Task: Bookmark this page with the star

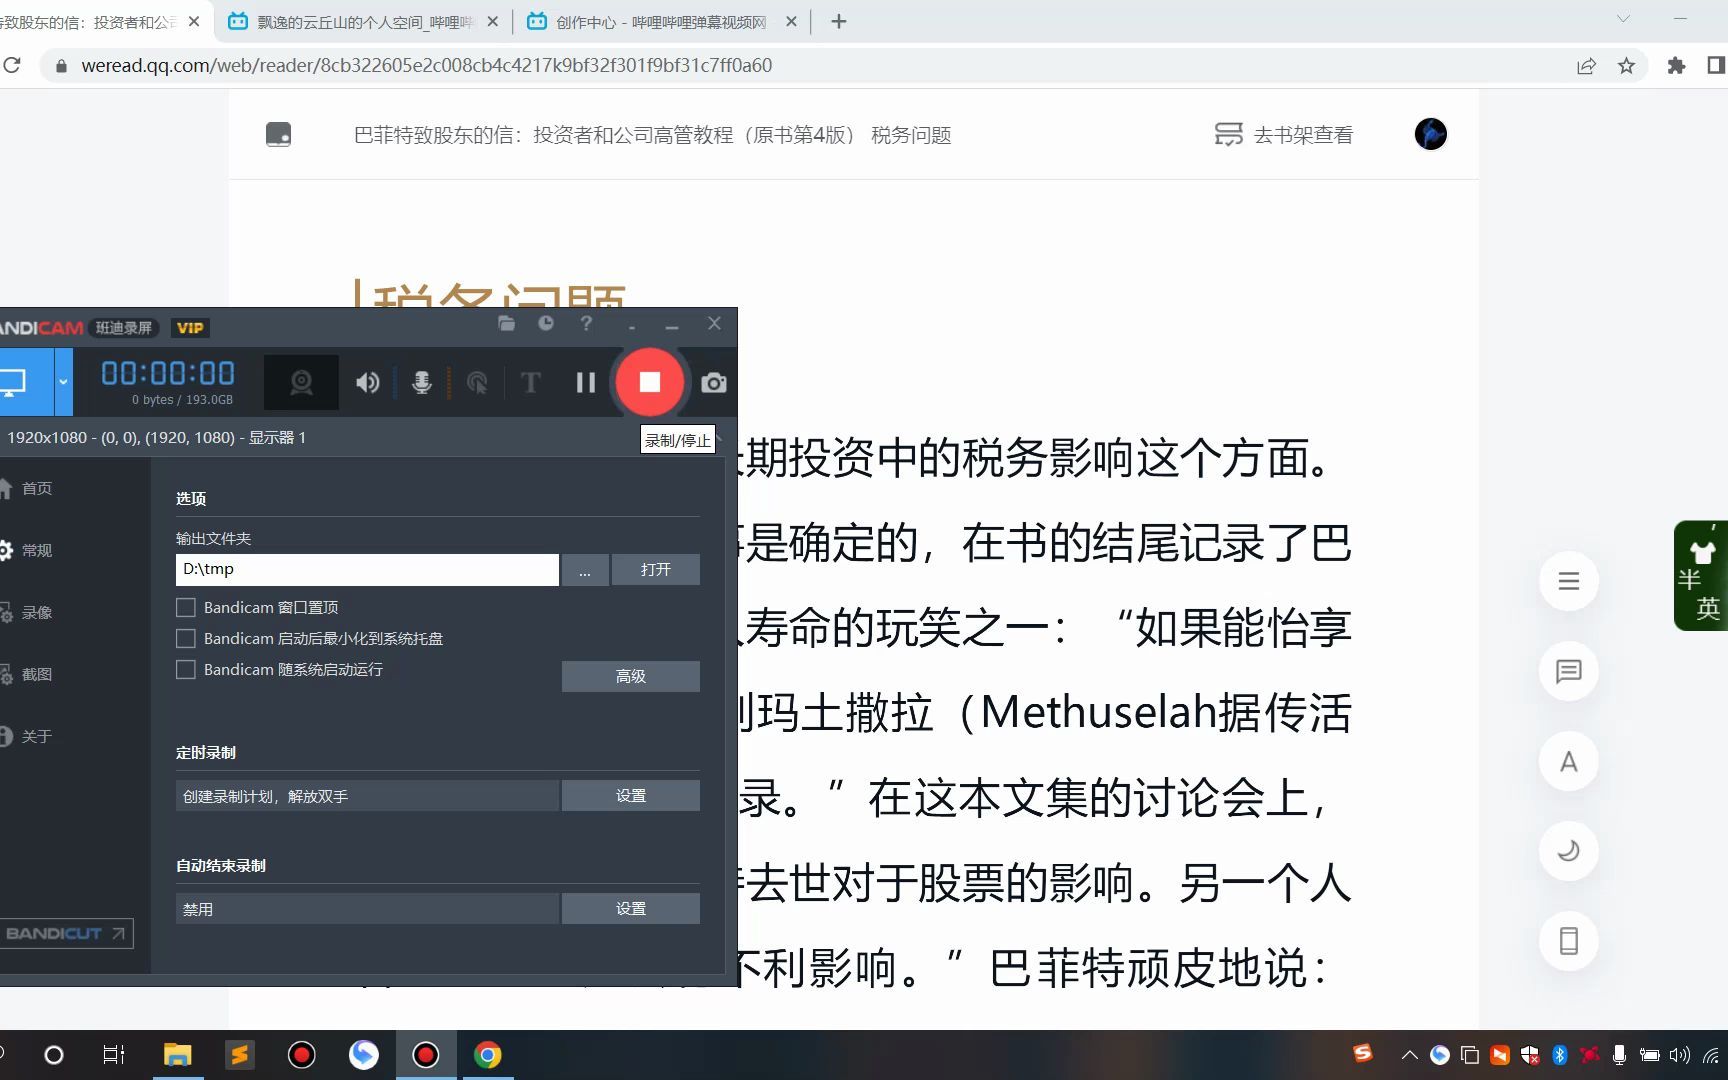Action: (1626, 65)
